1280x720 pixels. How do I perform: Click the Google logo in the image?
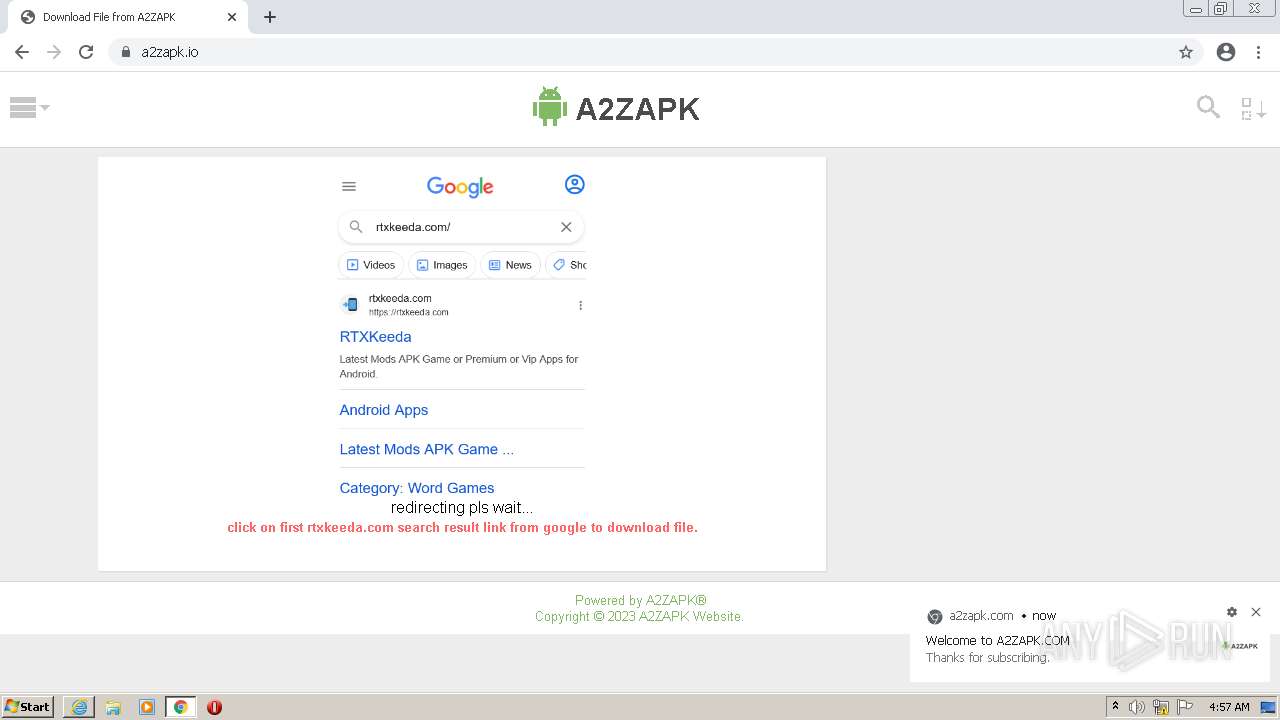[x=460, y=187]
